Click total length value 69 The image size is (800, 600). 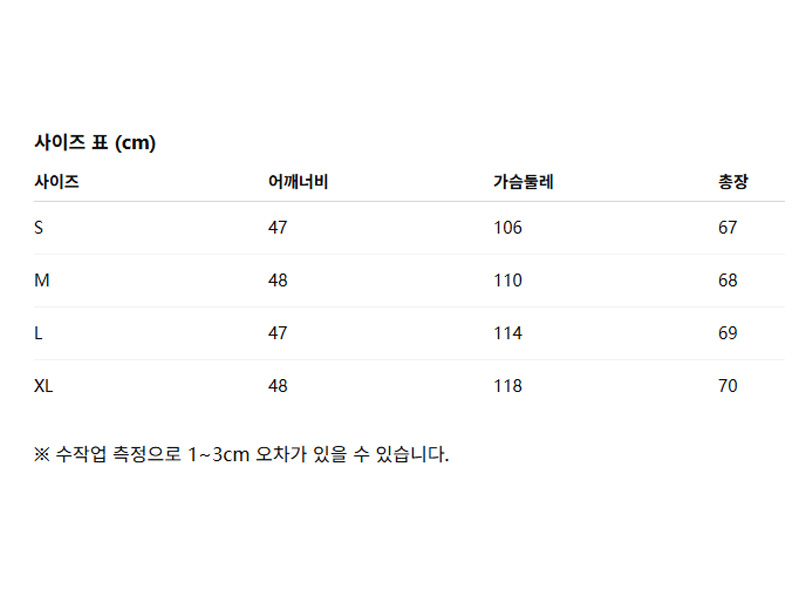coord(728,333)
